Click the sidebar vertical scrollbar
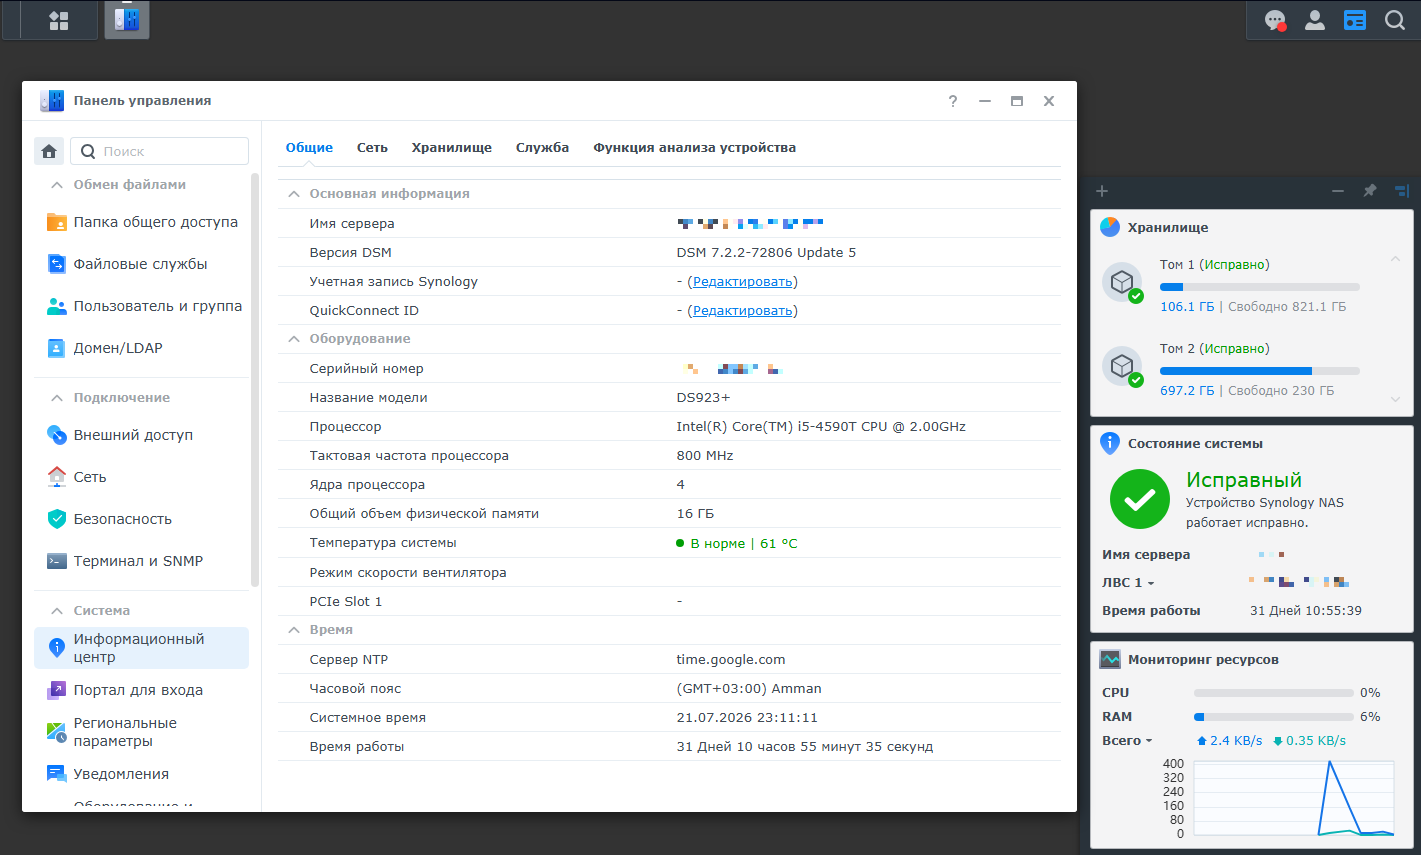The height and width of the screenshot is (855, 1421). pos(255,380)
